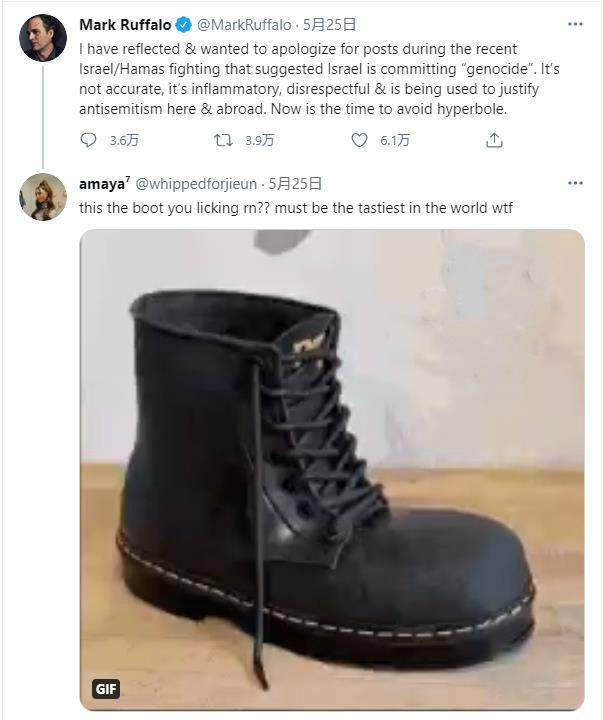Retweet Mark Ruffalo's apology tweet
The image size is (603, 720).
[x=224, y=142]
